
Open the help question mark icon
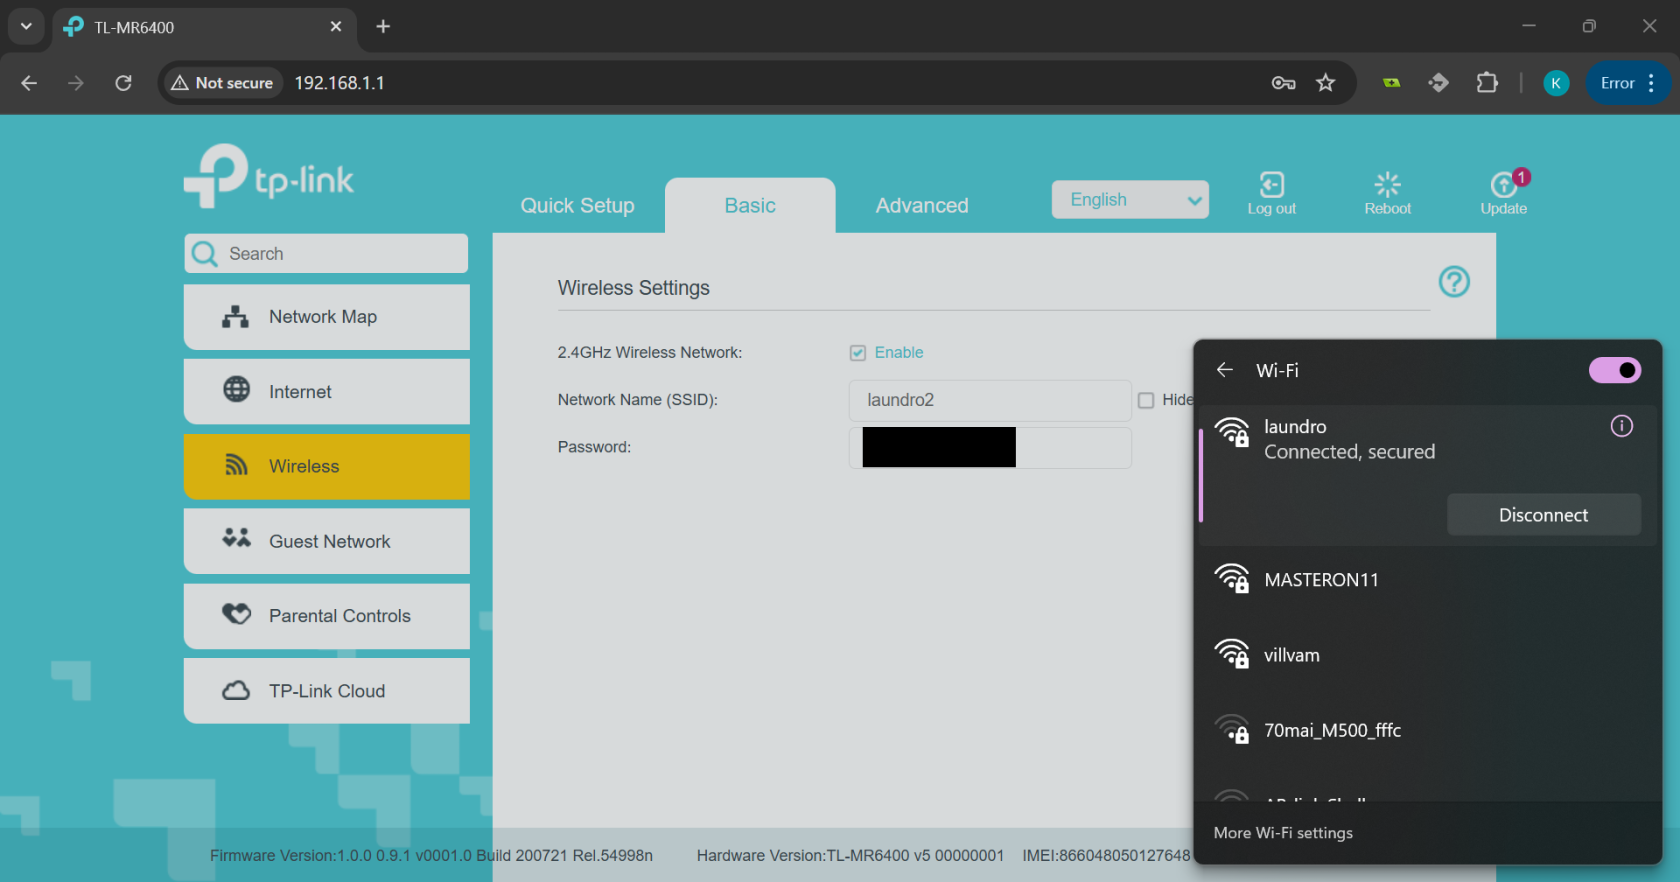pos(1454,282)
